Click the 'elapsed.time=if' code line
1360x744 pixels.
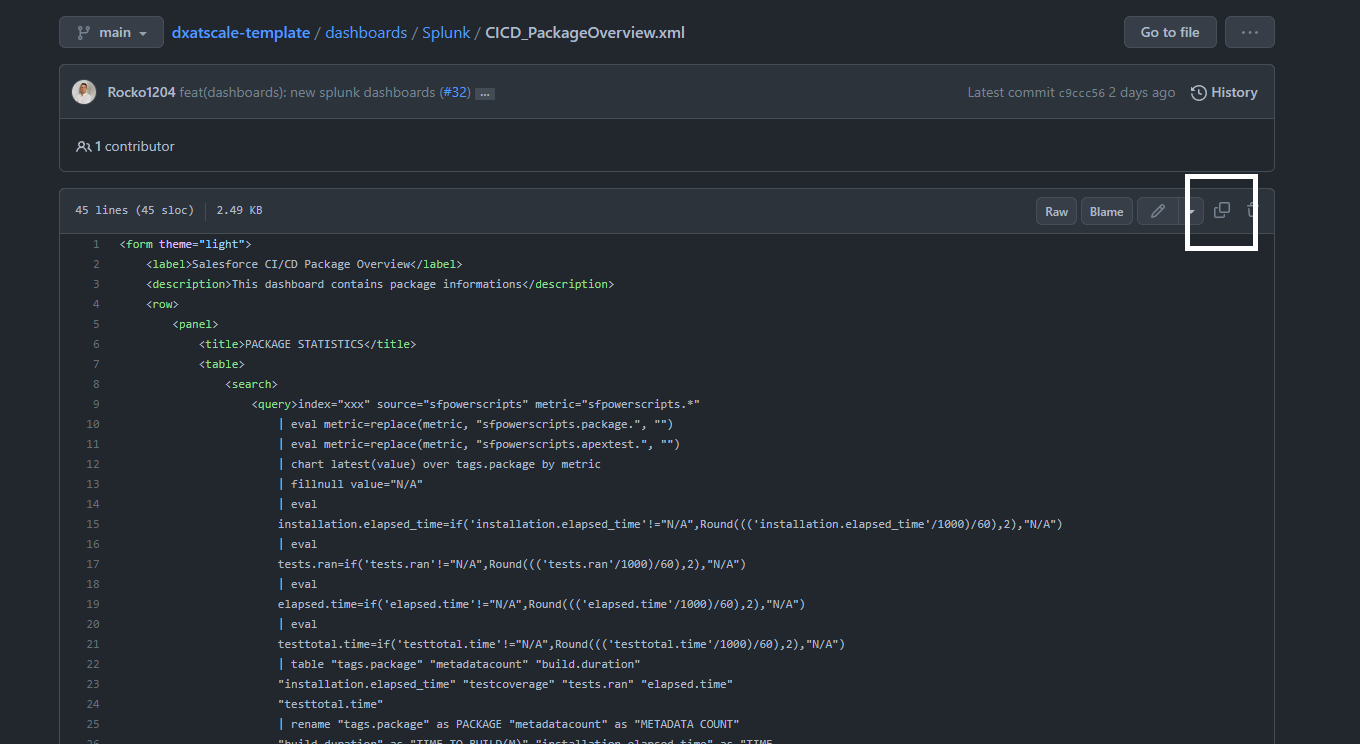tap(542, 604)
